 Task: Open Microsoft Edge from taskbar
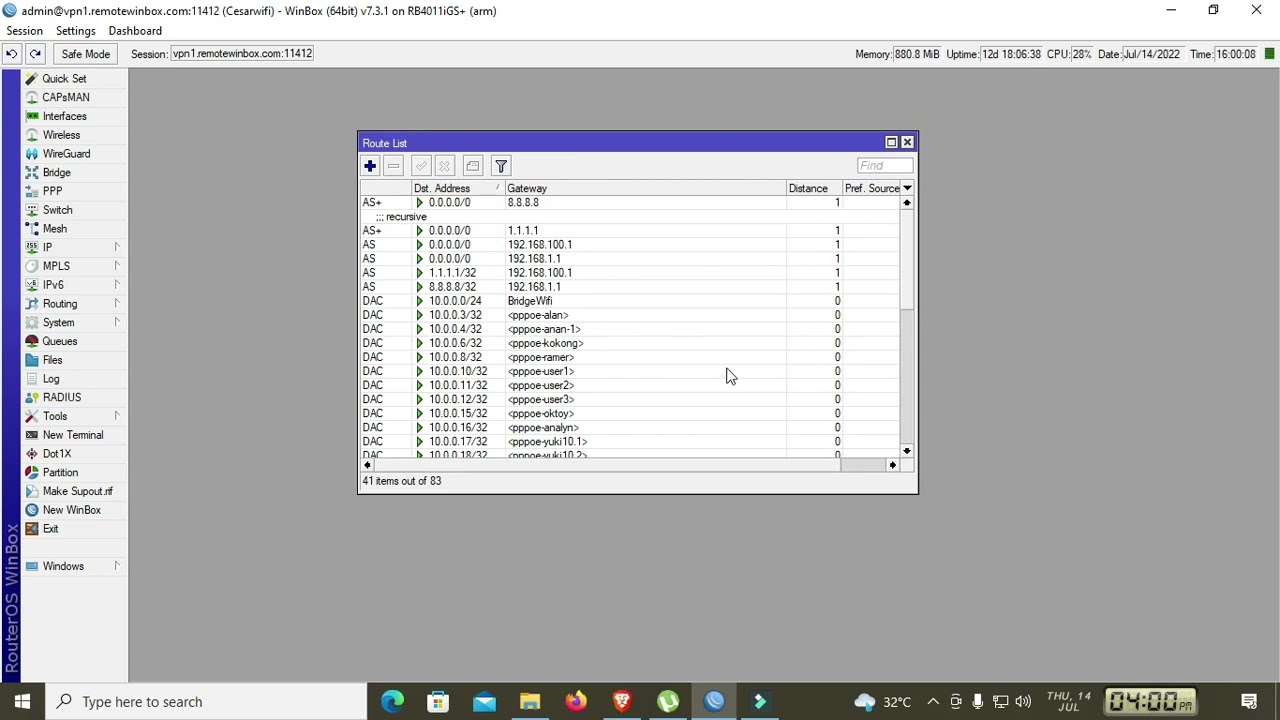pyautogui.click(x=392, y=702)
